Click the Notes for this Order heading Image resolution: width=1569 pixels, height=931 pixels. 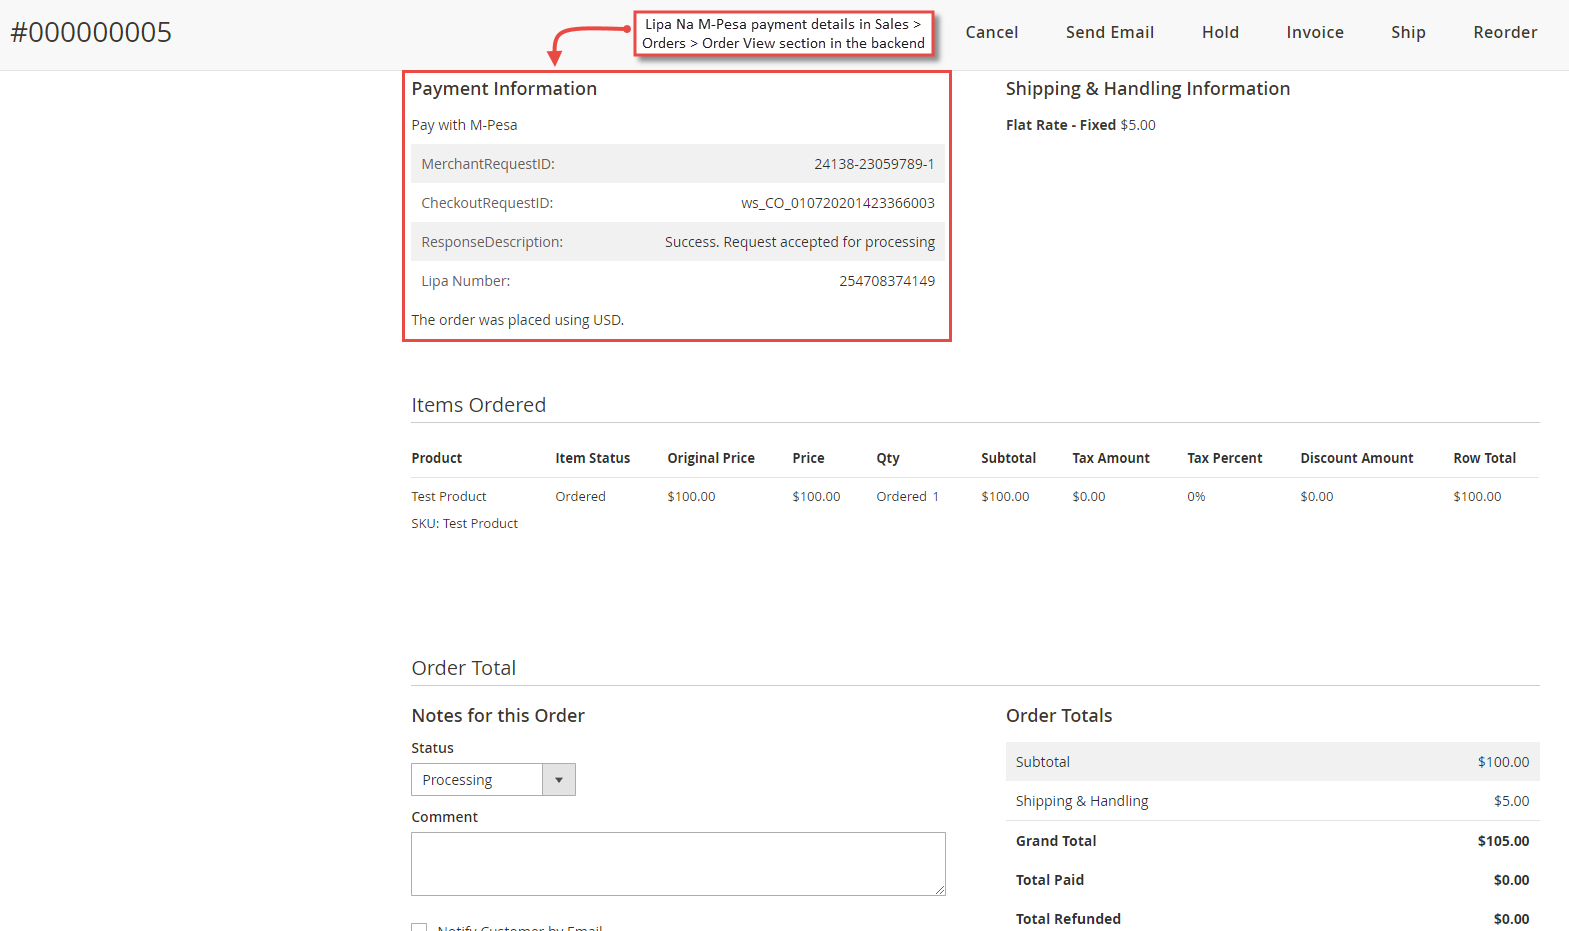coord(498,715)
